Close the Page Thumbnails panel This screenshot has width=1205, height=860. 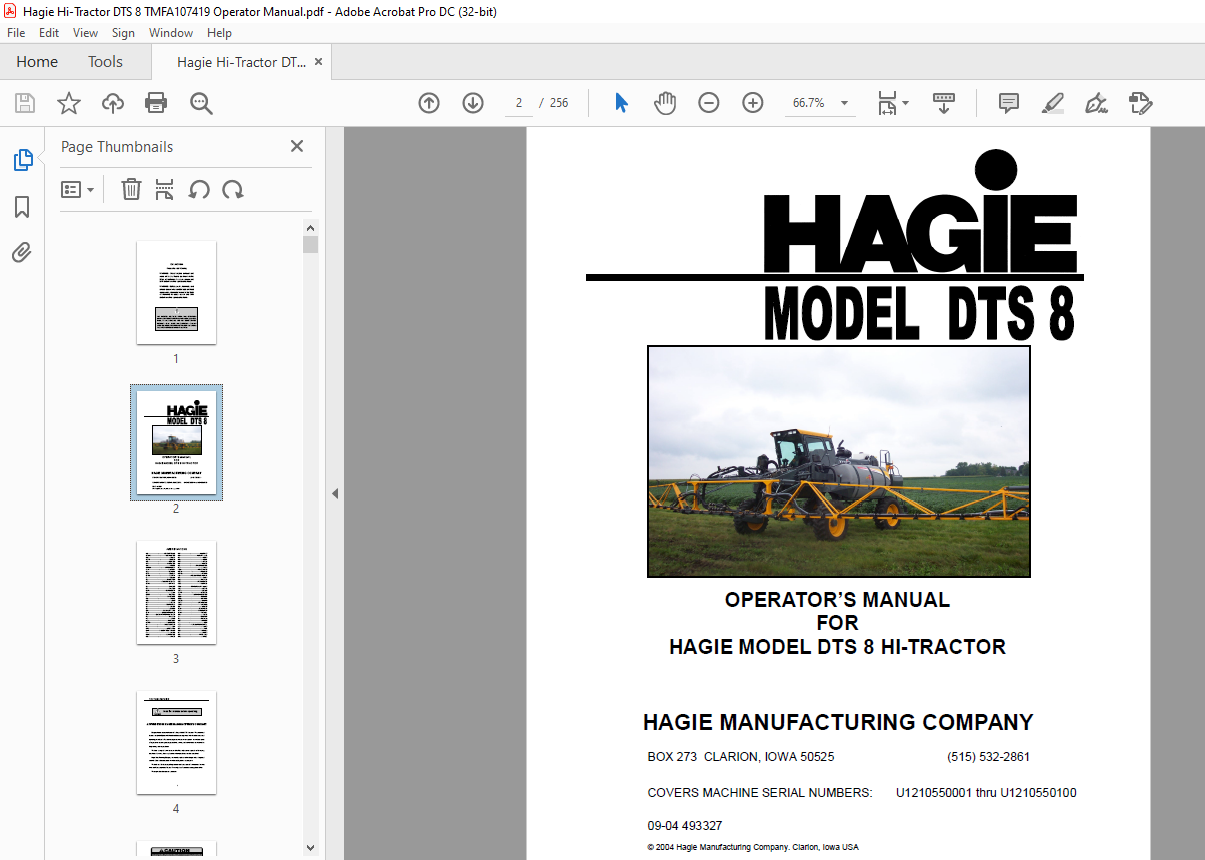tap(297, 146)
